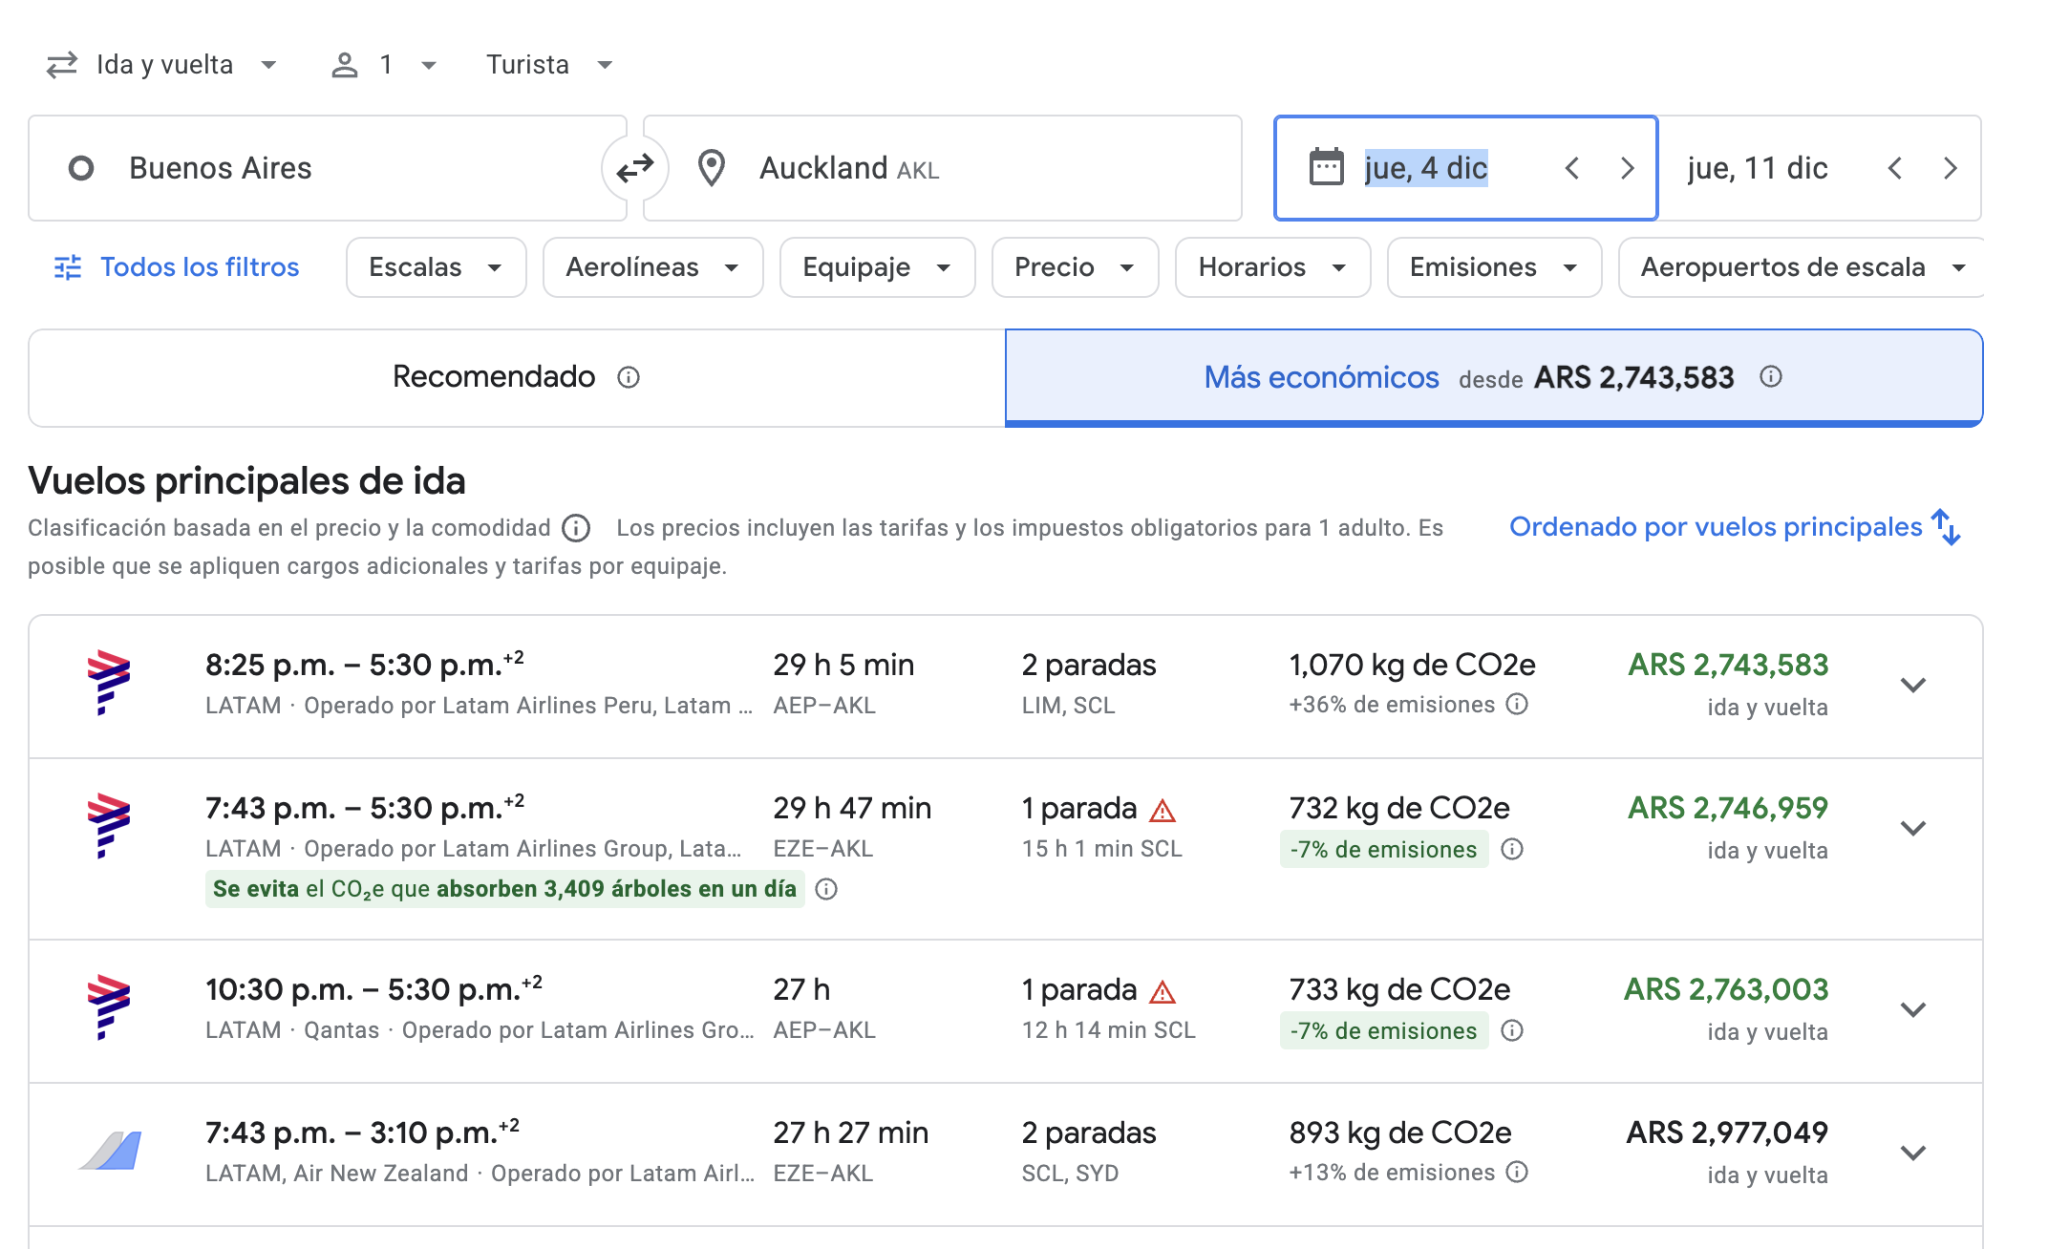Viewport: 2048px width, 1249px height.
Task: Expand the ARS 2,977,049 flight details
Action: pos(1912,1153)
